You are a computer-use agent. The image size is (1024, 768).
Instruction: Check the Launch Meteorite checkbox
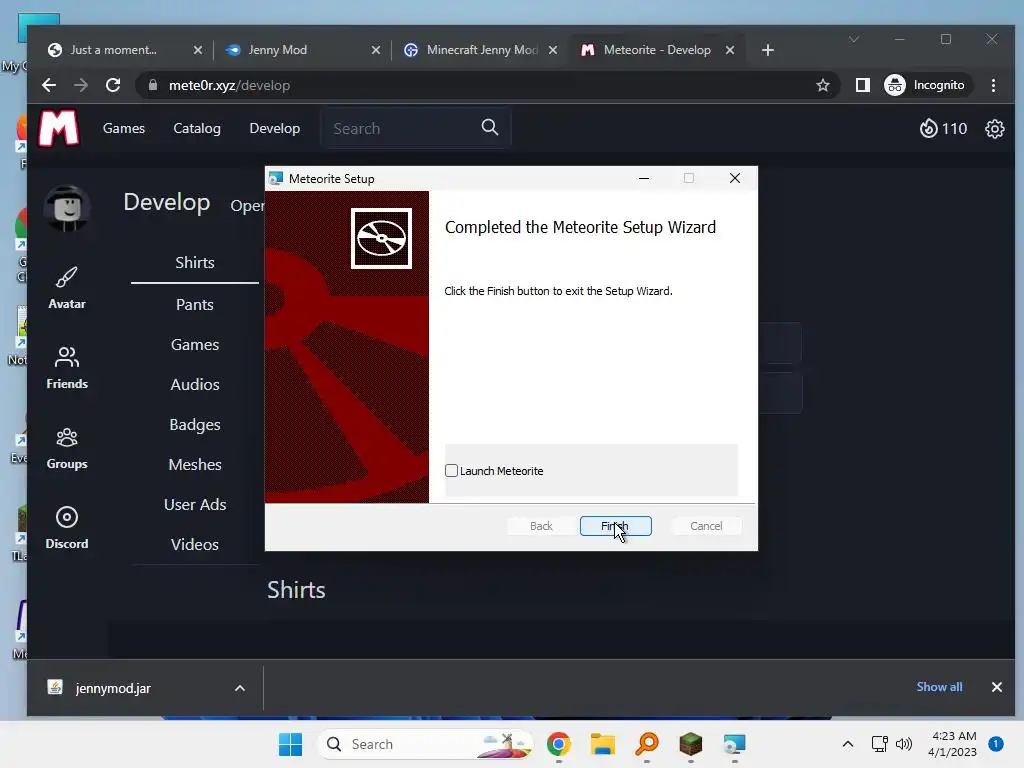[x=451, y=471]
